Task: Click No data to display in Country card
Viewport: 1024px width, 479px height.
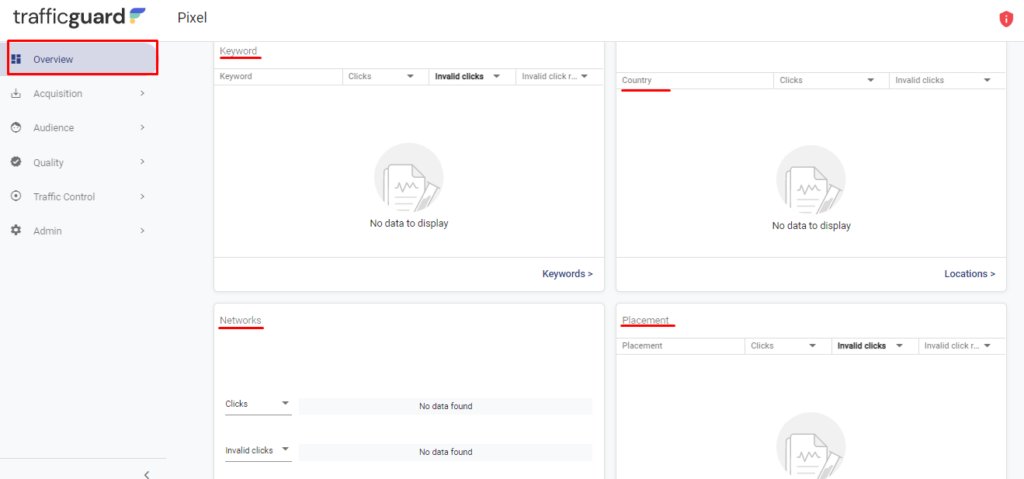Action: point(811,226)
